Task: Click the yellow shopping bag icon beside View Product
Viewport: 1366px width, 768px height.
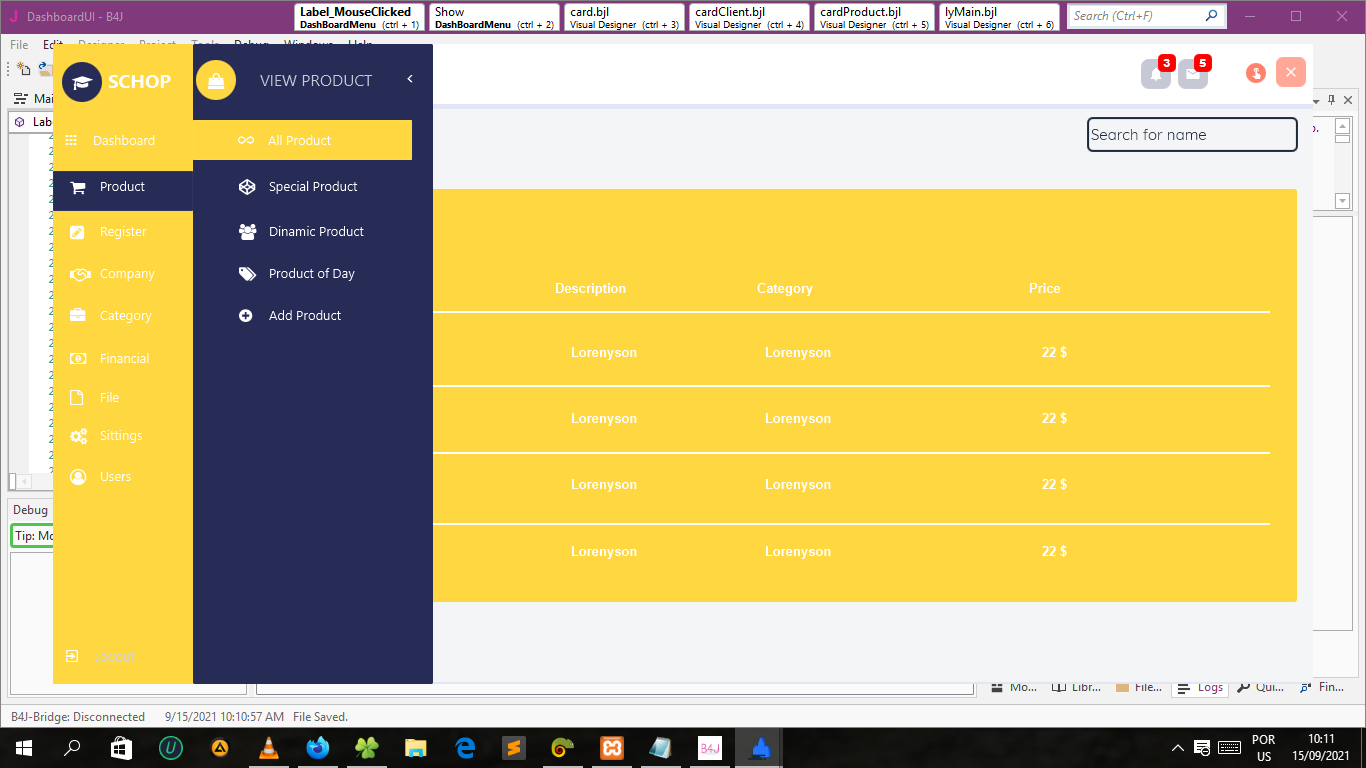Action: coord(216,81)
